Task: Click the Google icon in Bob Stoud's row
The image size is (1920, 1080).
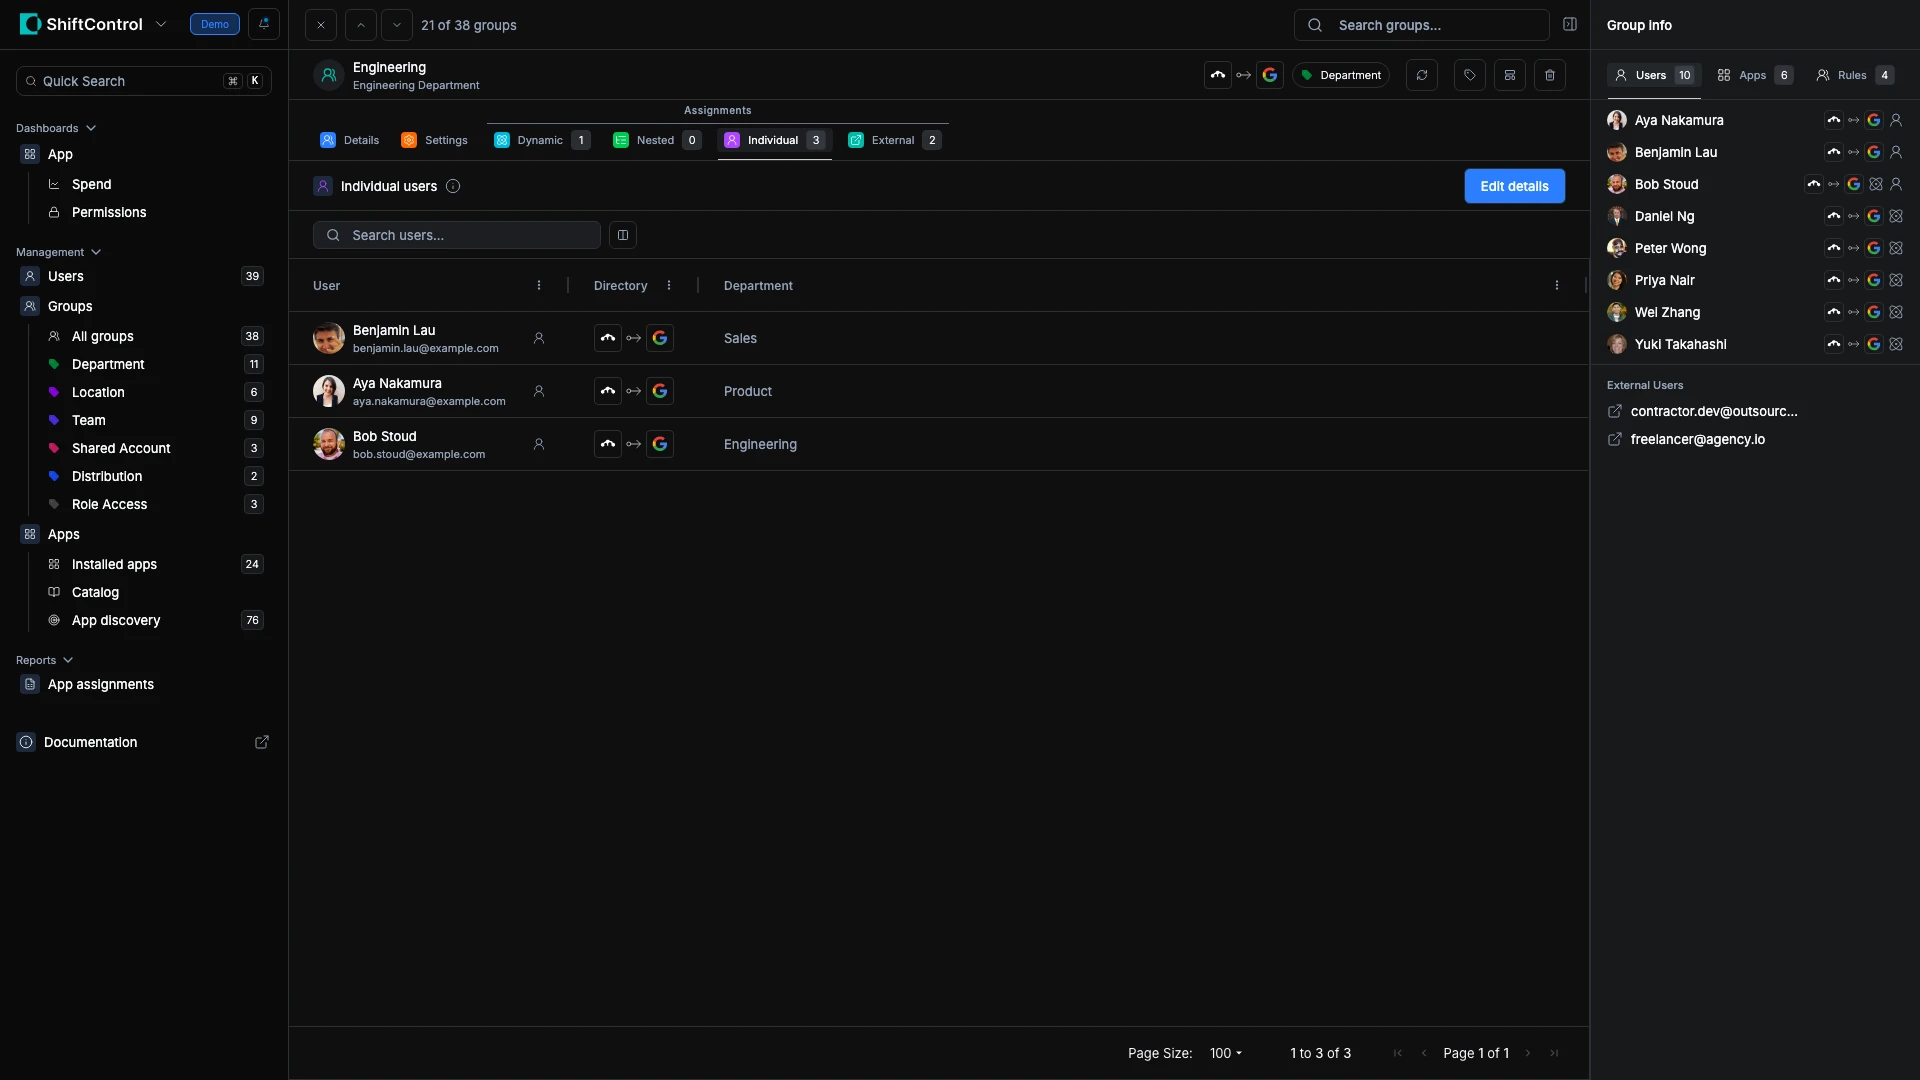Action: click(x=660, y=444)
